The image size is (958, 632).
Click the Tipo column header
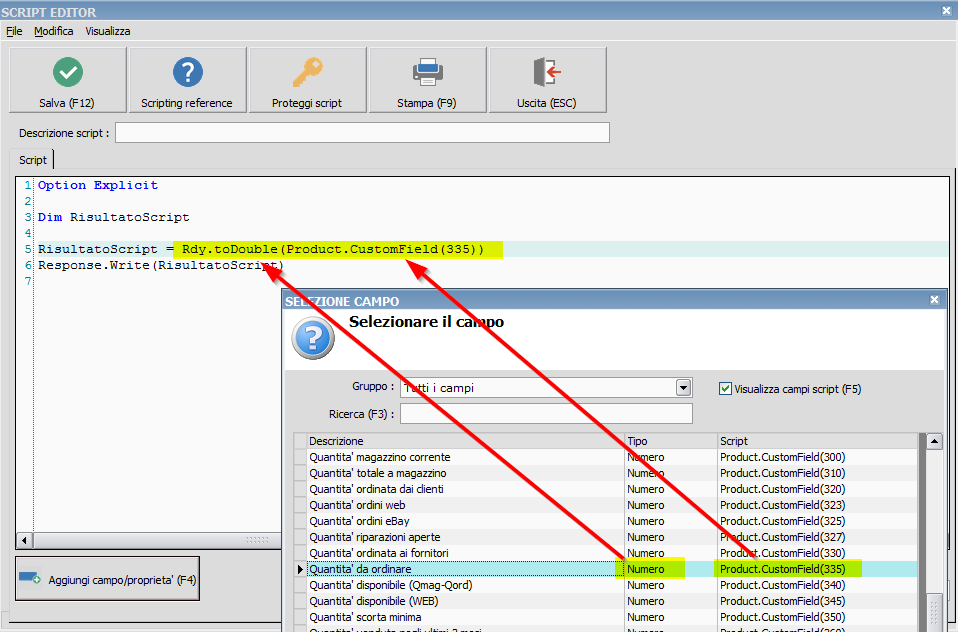tap(671, 441)
